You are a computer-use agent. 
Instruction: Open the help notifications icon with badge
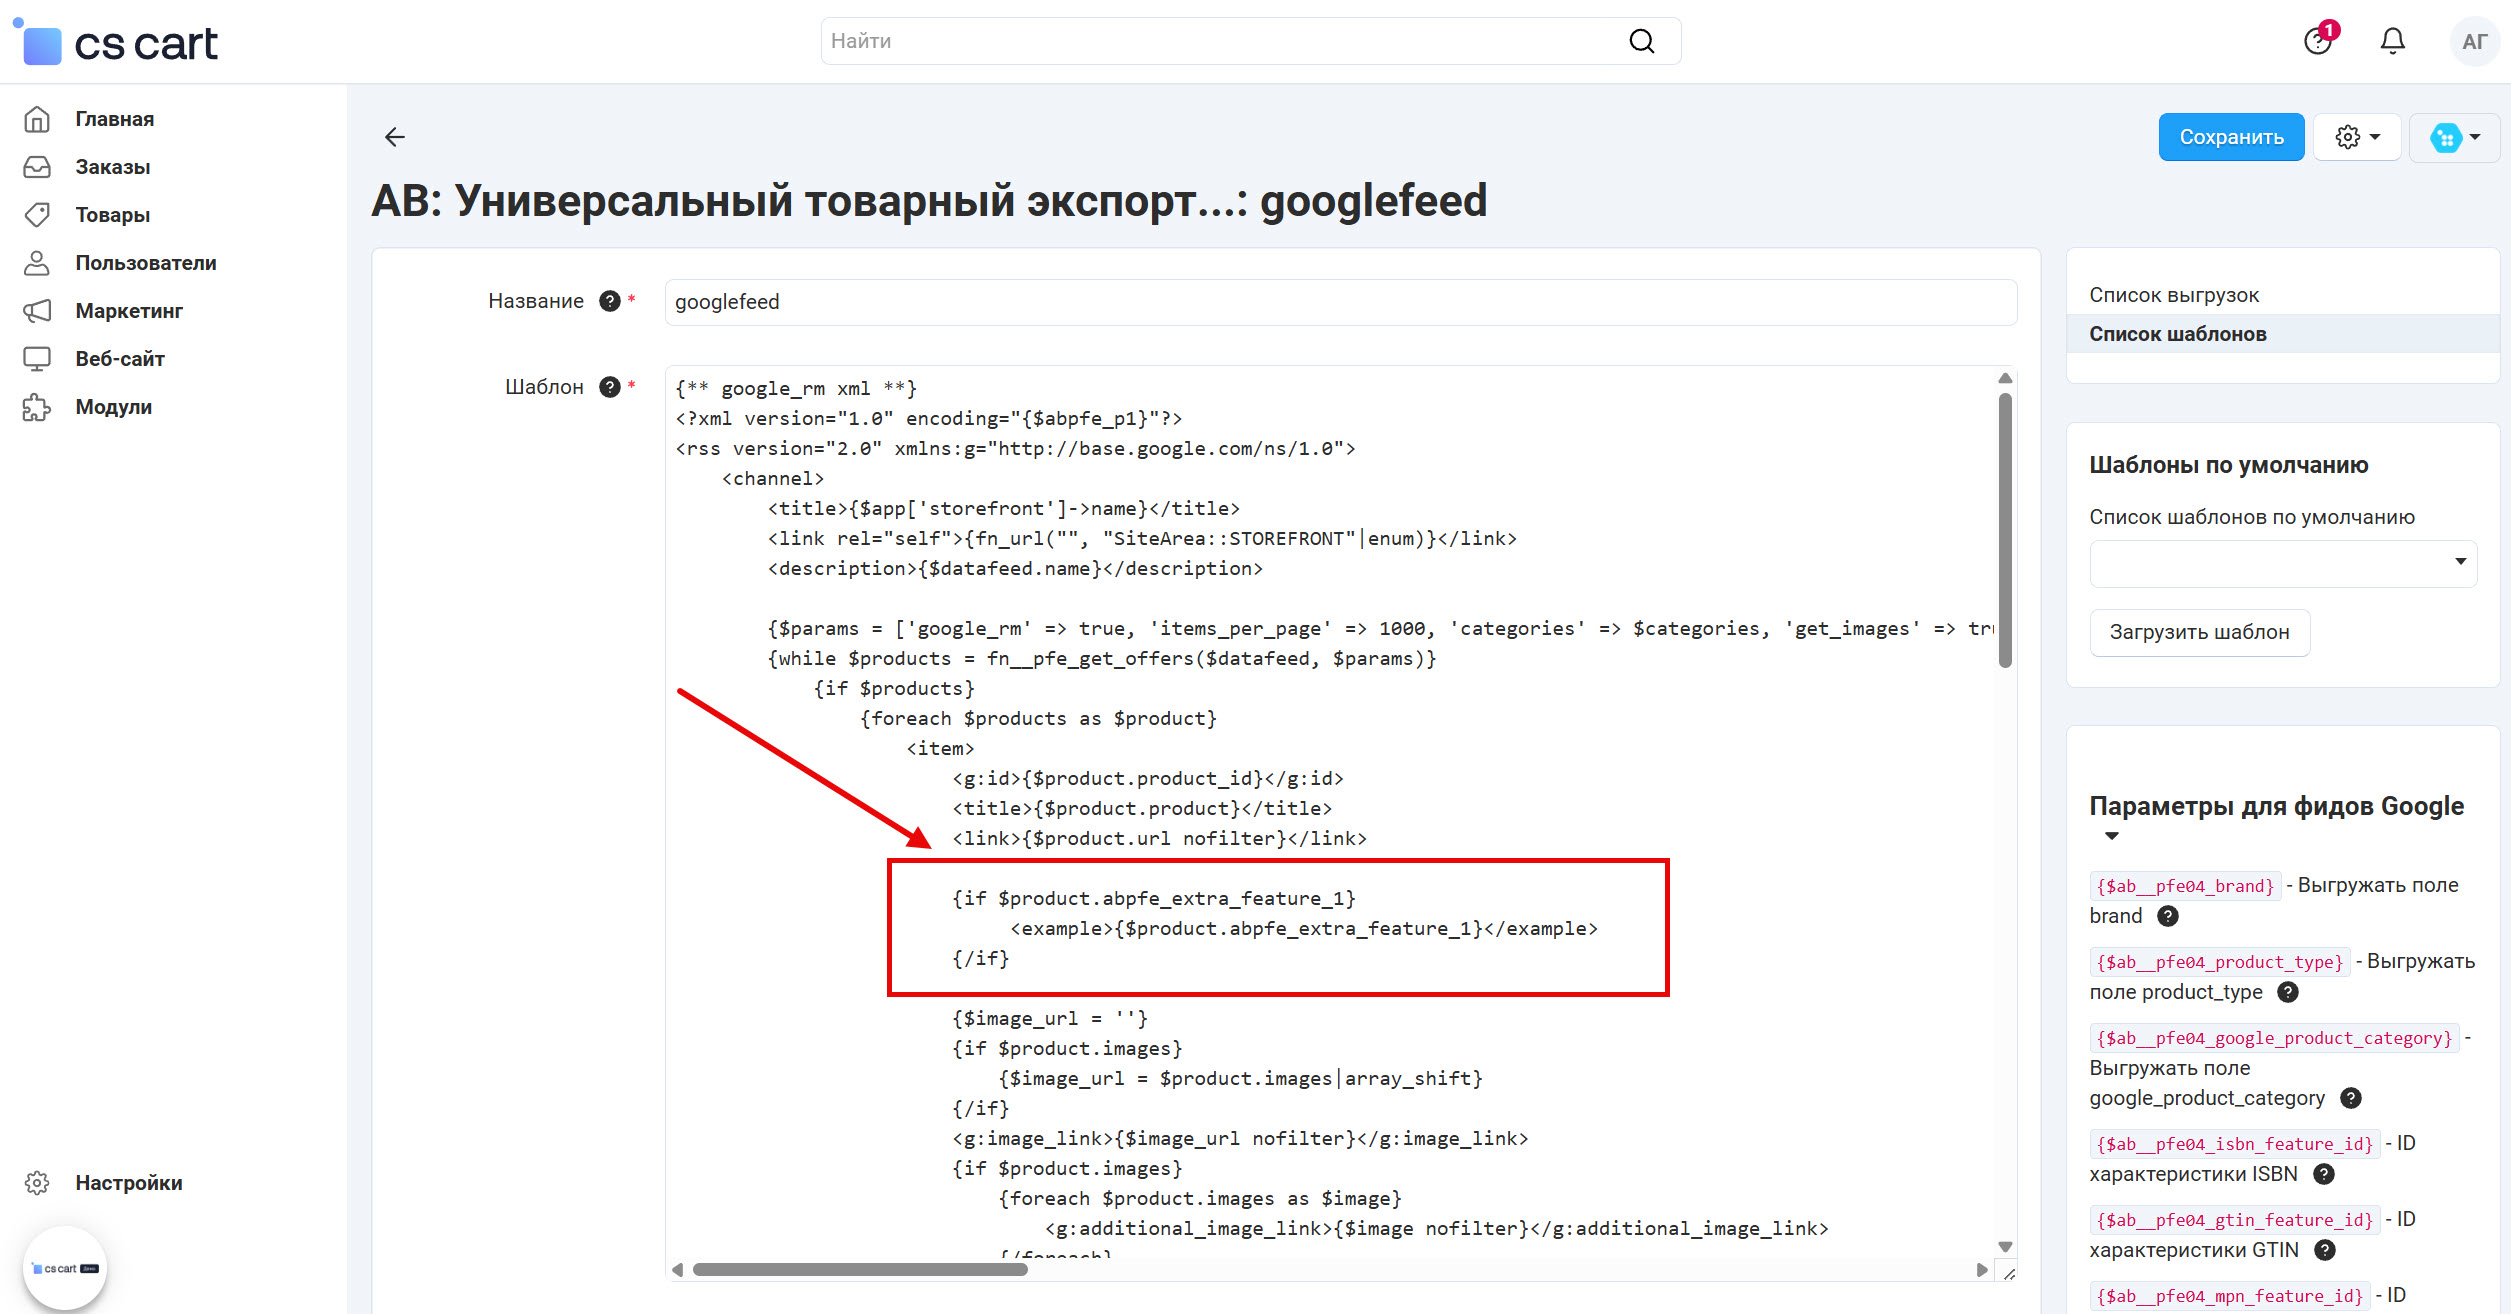(x=2319, y=40)
